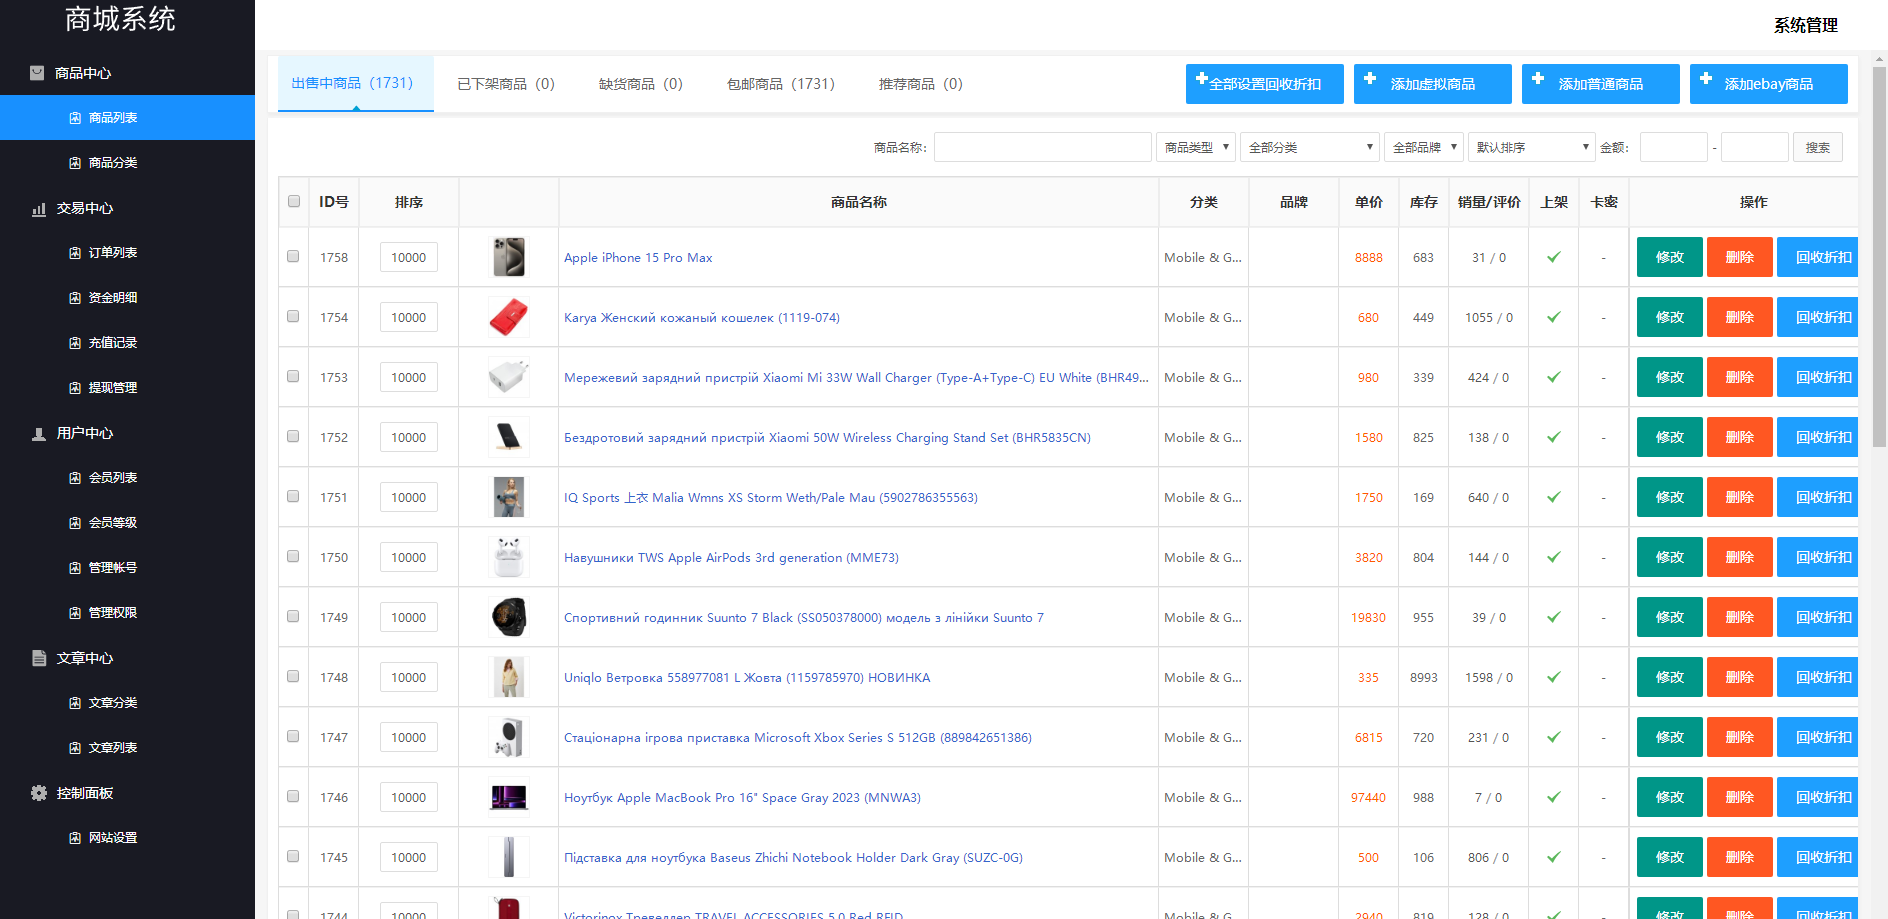The image size is (1888, 919).
Task: Open the Apple iPhone 15 Pro Max product link
Action: (638, 258)
